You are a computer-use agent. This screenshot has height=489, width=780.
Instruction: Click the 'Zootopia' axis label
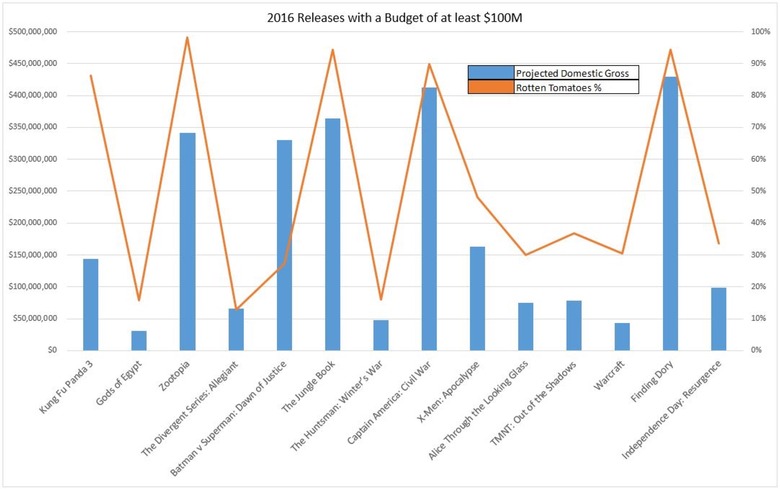click(x=174, y=376)
